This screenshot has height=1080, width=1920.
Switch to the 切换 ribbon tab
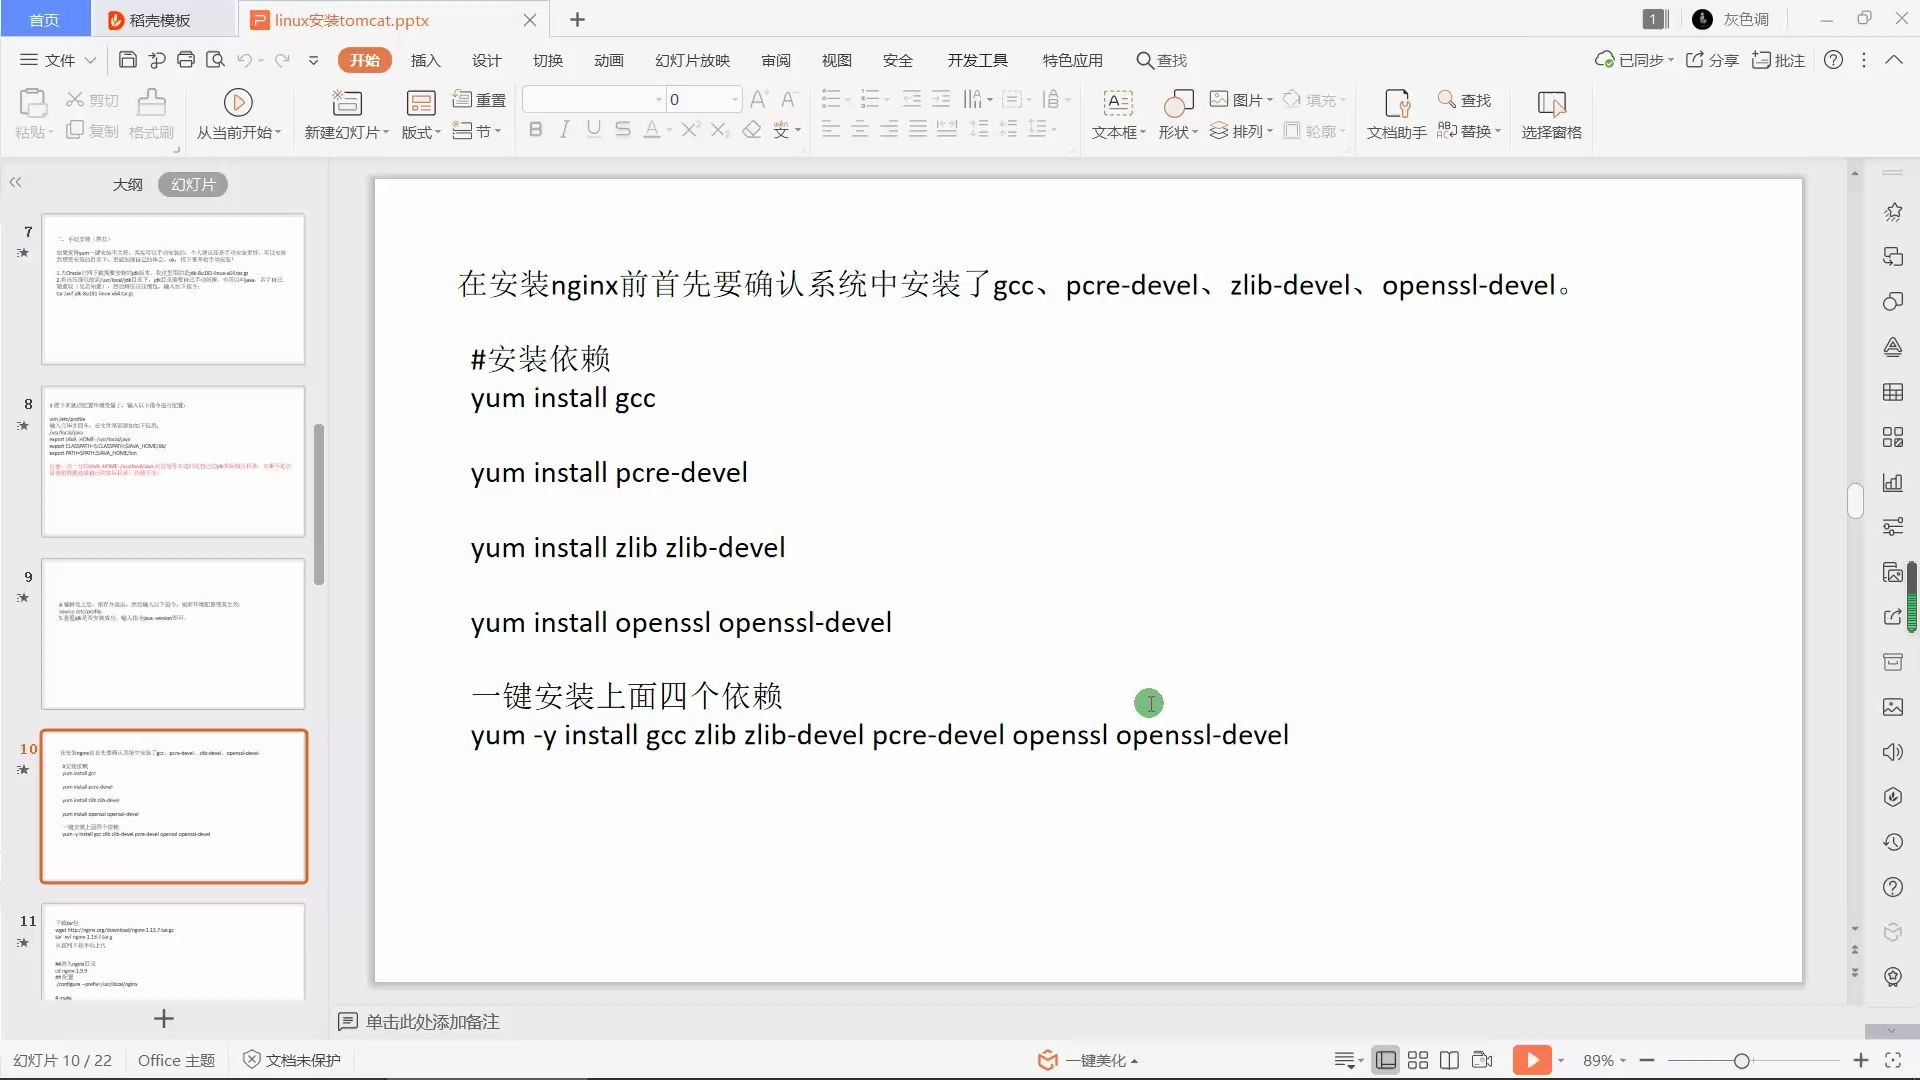coord(547,60)
